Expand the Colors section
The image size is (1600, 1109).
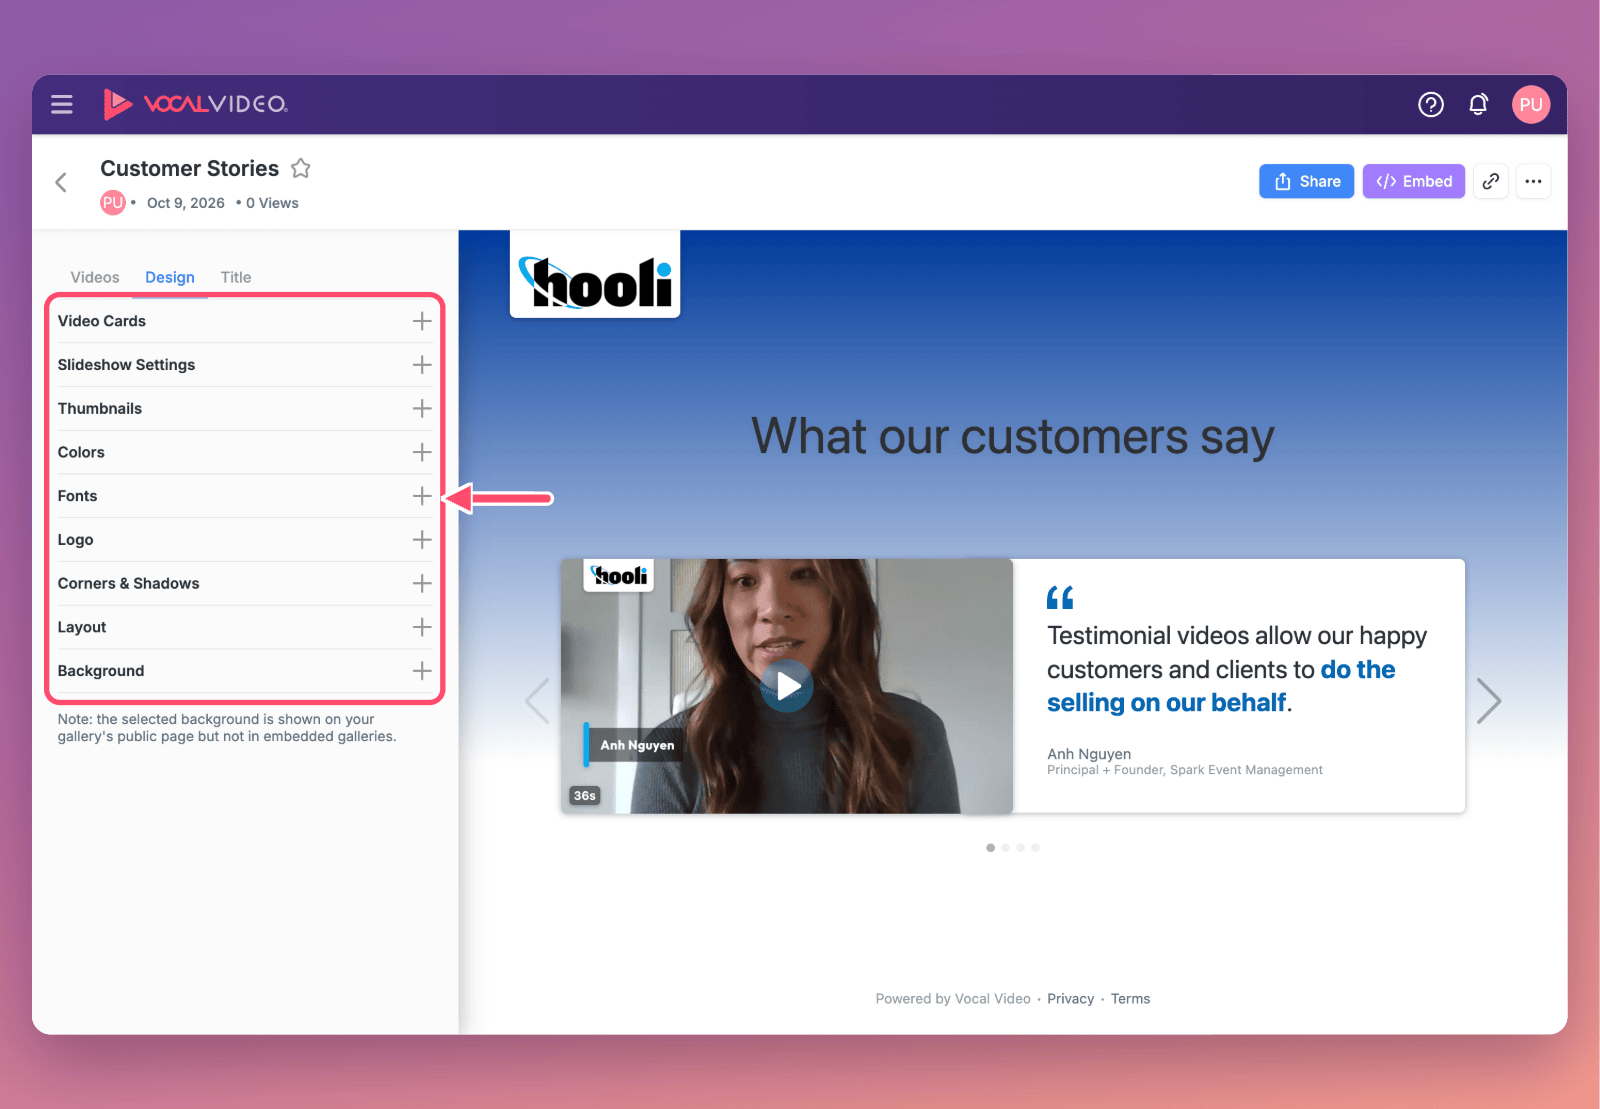pos(245,452)
